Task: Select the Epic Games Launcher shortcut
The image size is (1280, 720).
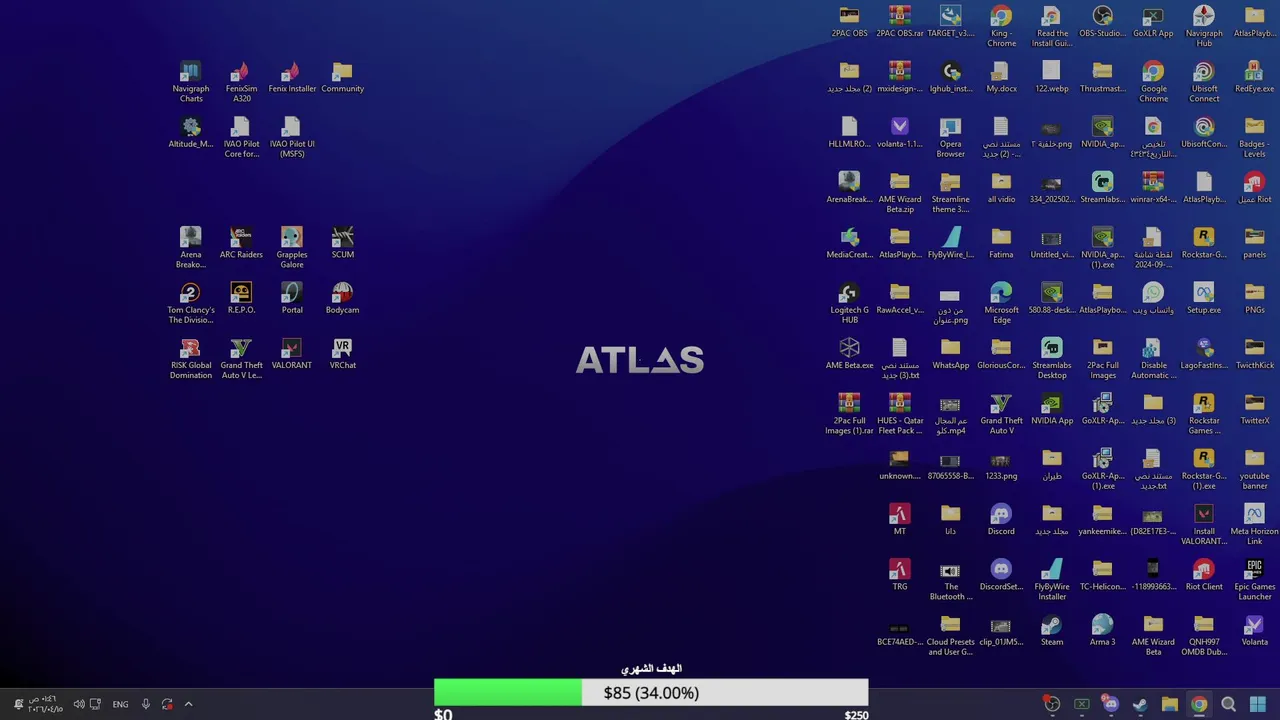Action: coord(1254,580)
